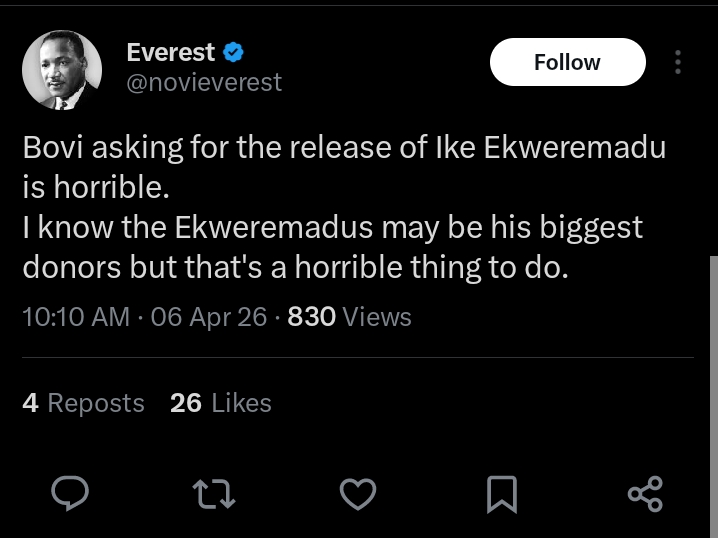Click the line mentioning Ike Ekweremadu
Screen dimensions: 718x538
344,148
